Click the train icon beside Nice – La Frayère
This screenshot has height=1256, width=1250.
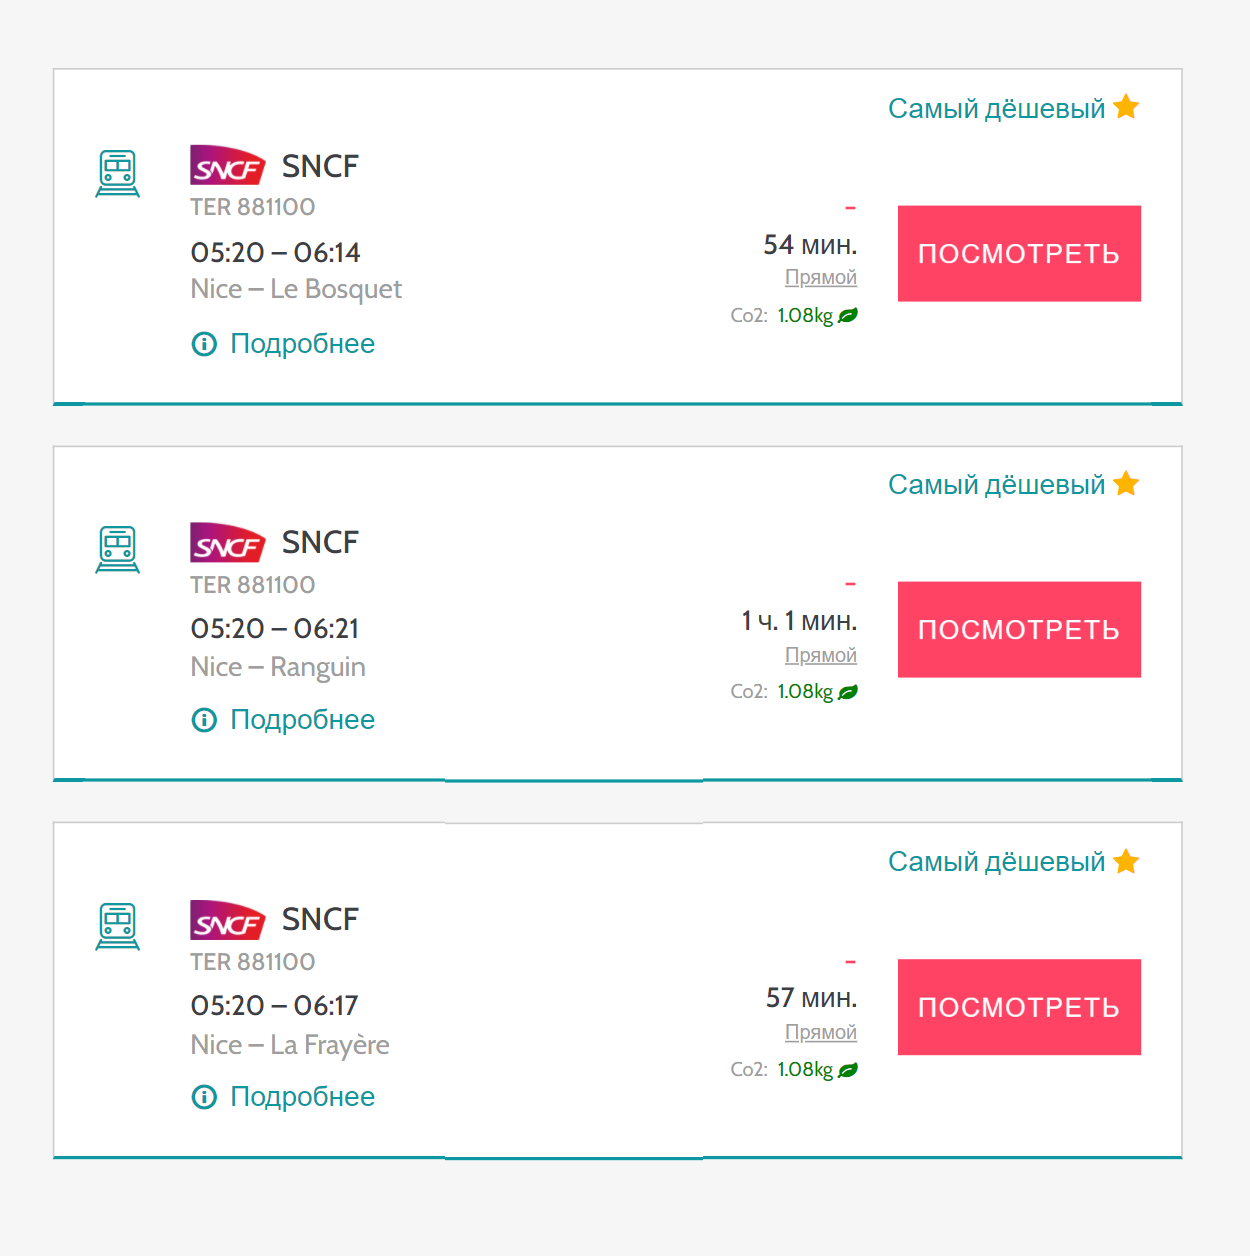tap(117, 926)
